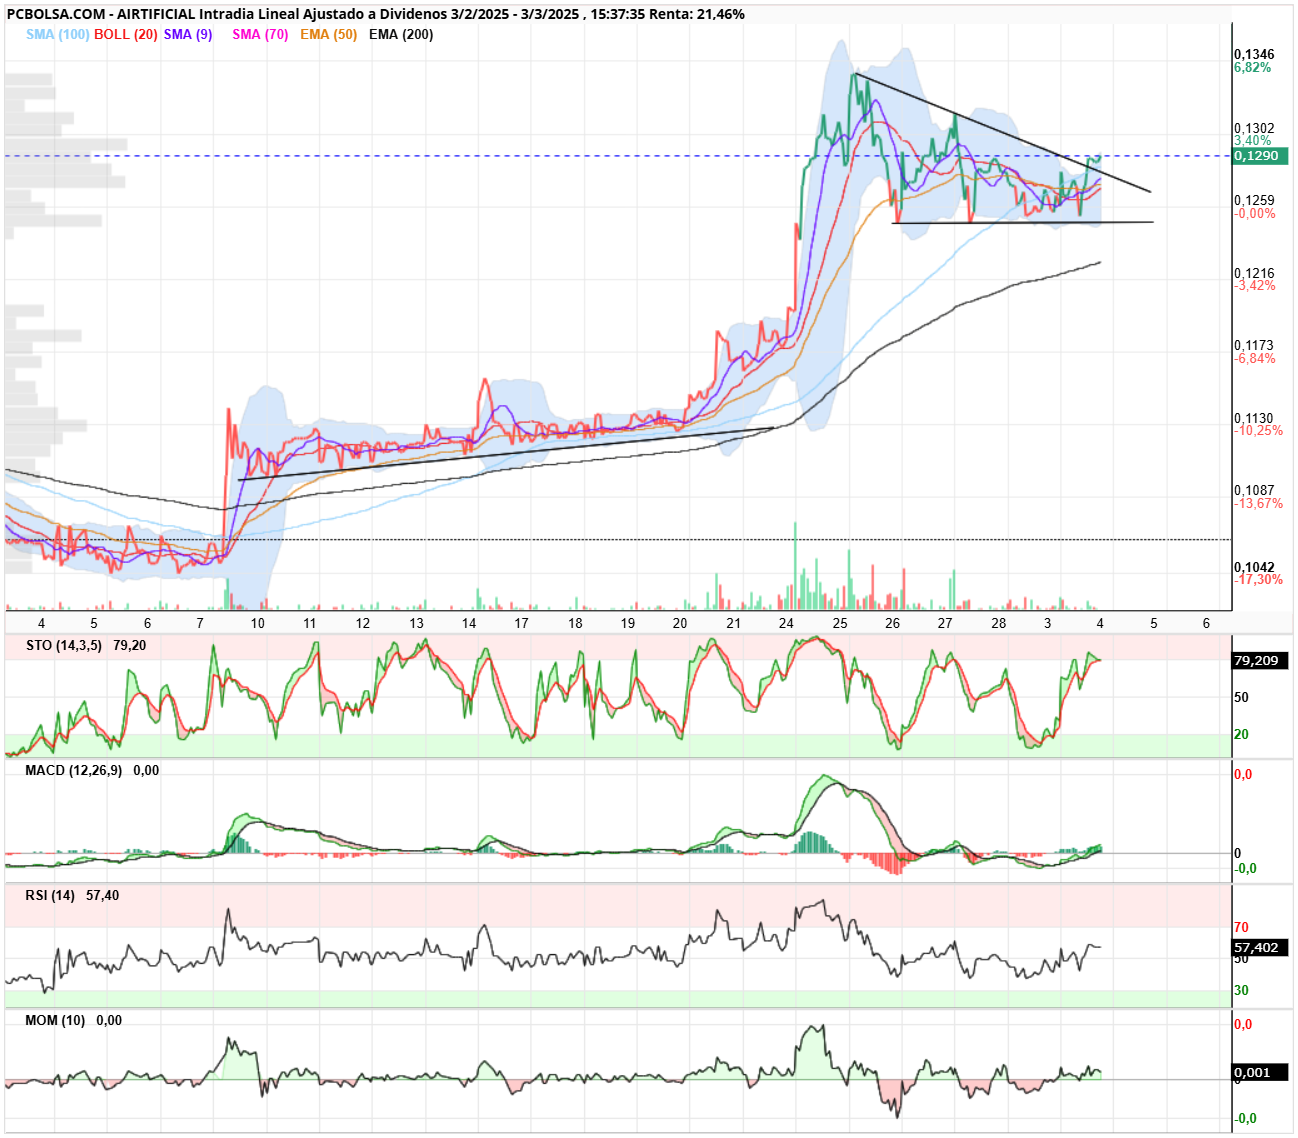Select the -3,42% percentage label
The height and width of the screenshot is (1138, 1298).
[1255, 286]
